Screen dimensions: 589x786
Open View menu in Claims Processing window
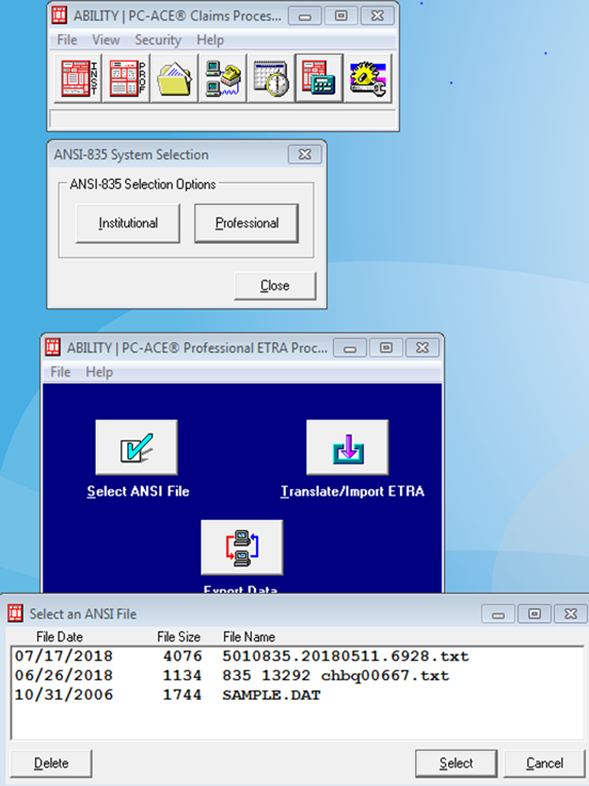click(106, 40)
